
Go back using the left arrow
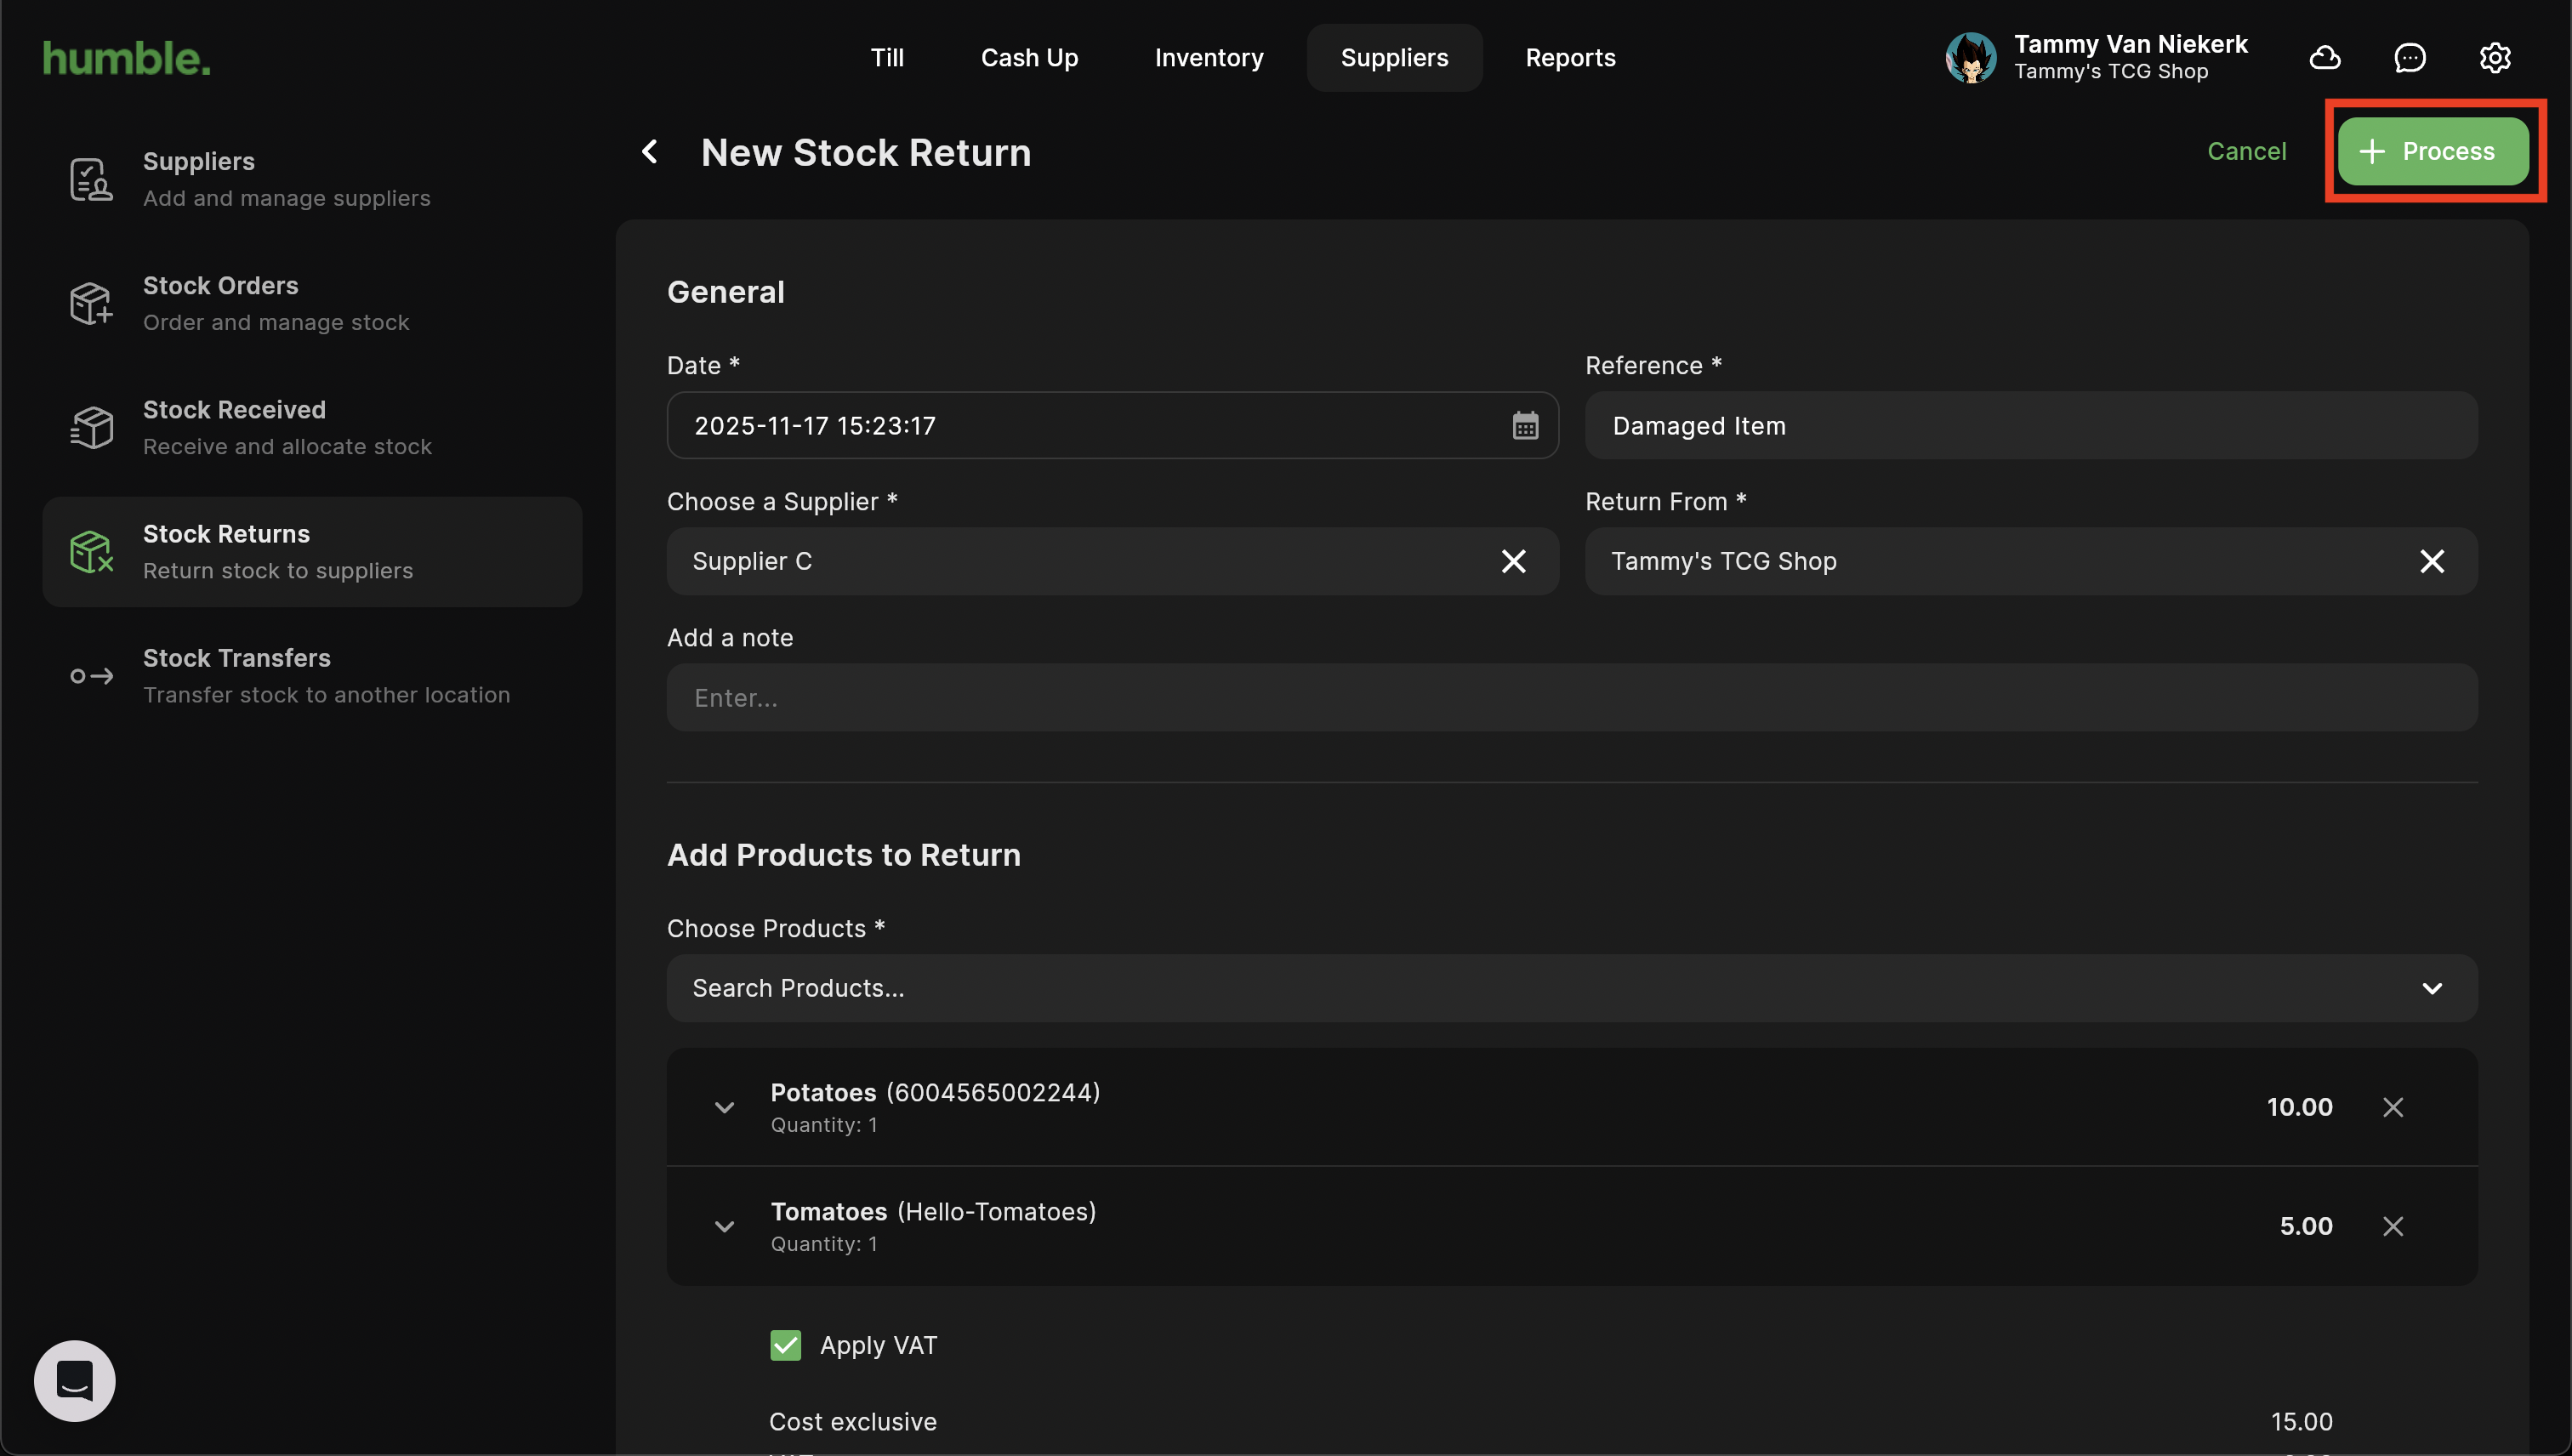point(650,152)
